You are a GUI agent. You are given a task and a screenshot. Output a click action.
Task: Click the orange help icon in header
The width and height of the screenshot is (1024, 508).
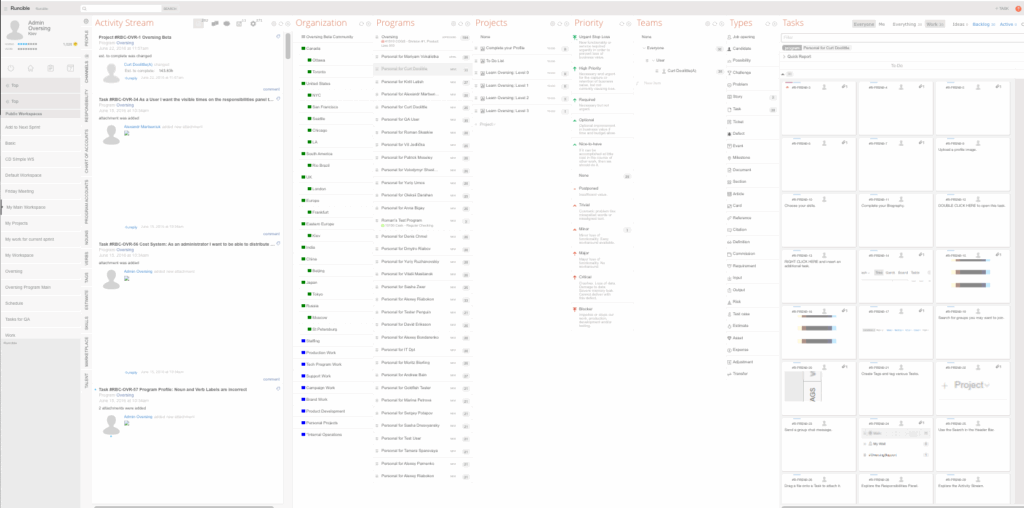pos(1018,8)
